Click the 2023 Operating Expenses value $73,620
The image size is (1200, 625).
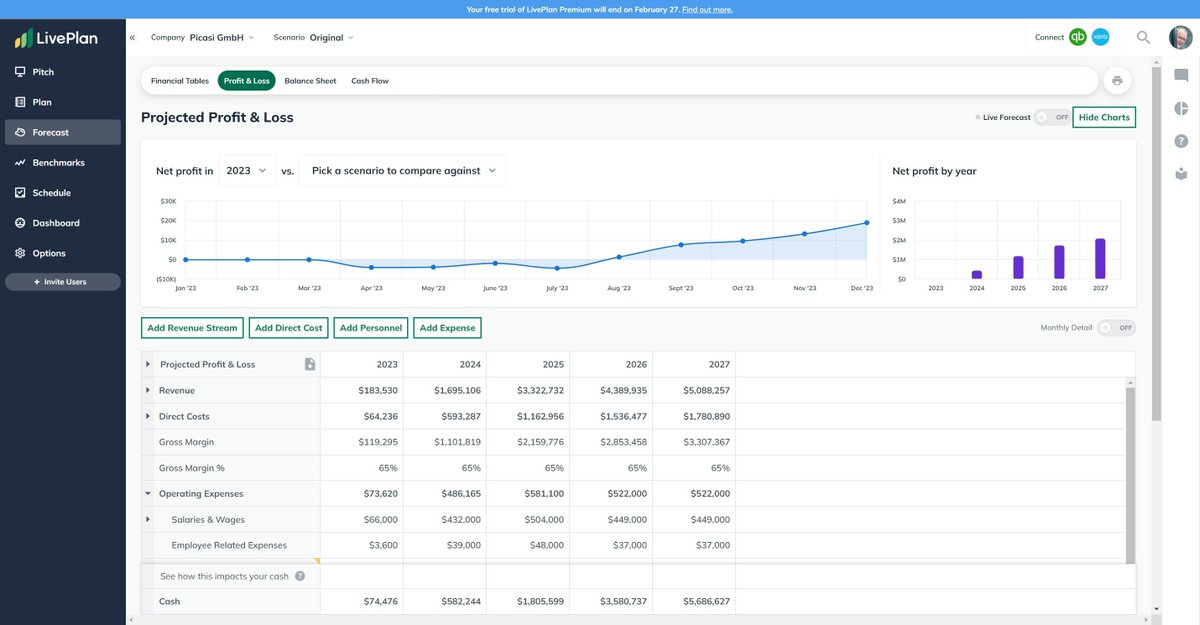[x=378, y=493]
